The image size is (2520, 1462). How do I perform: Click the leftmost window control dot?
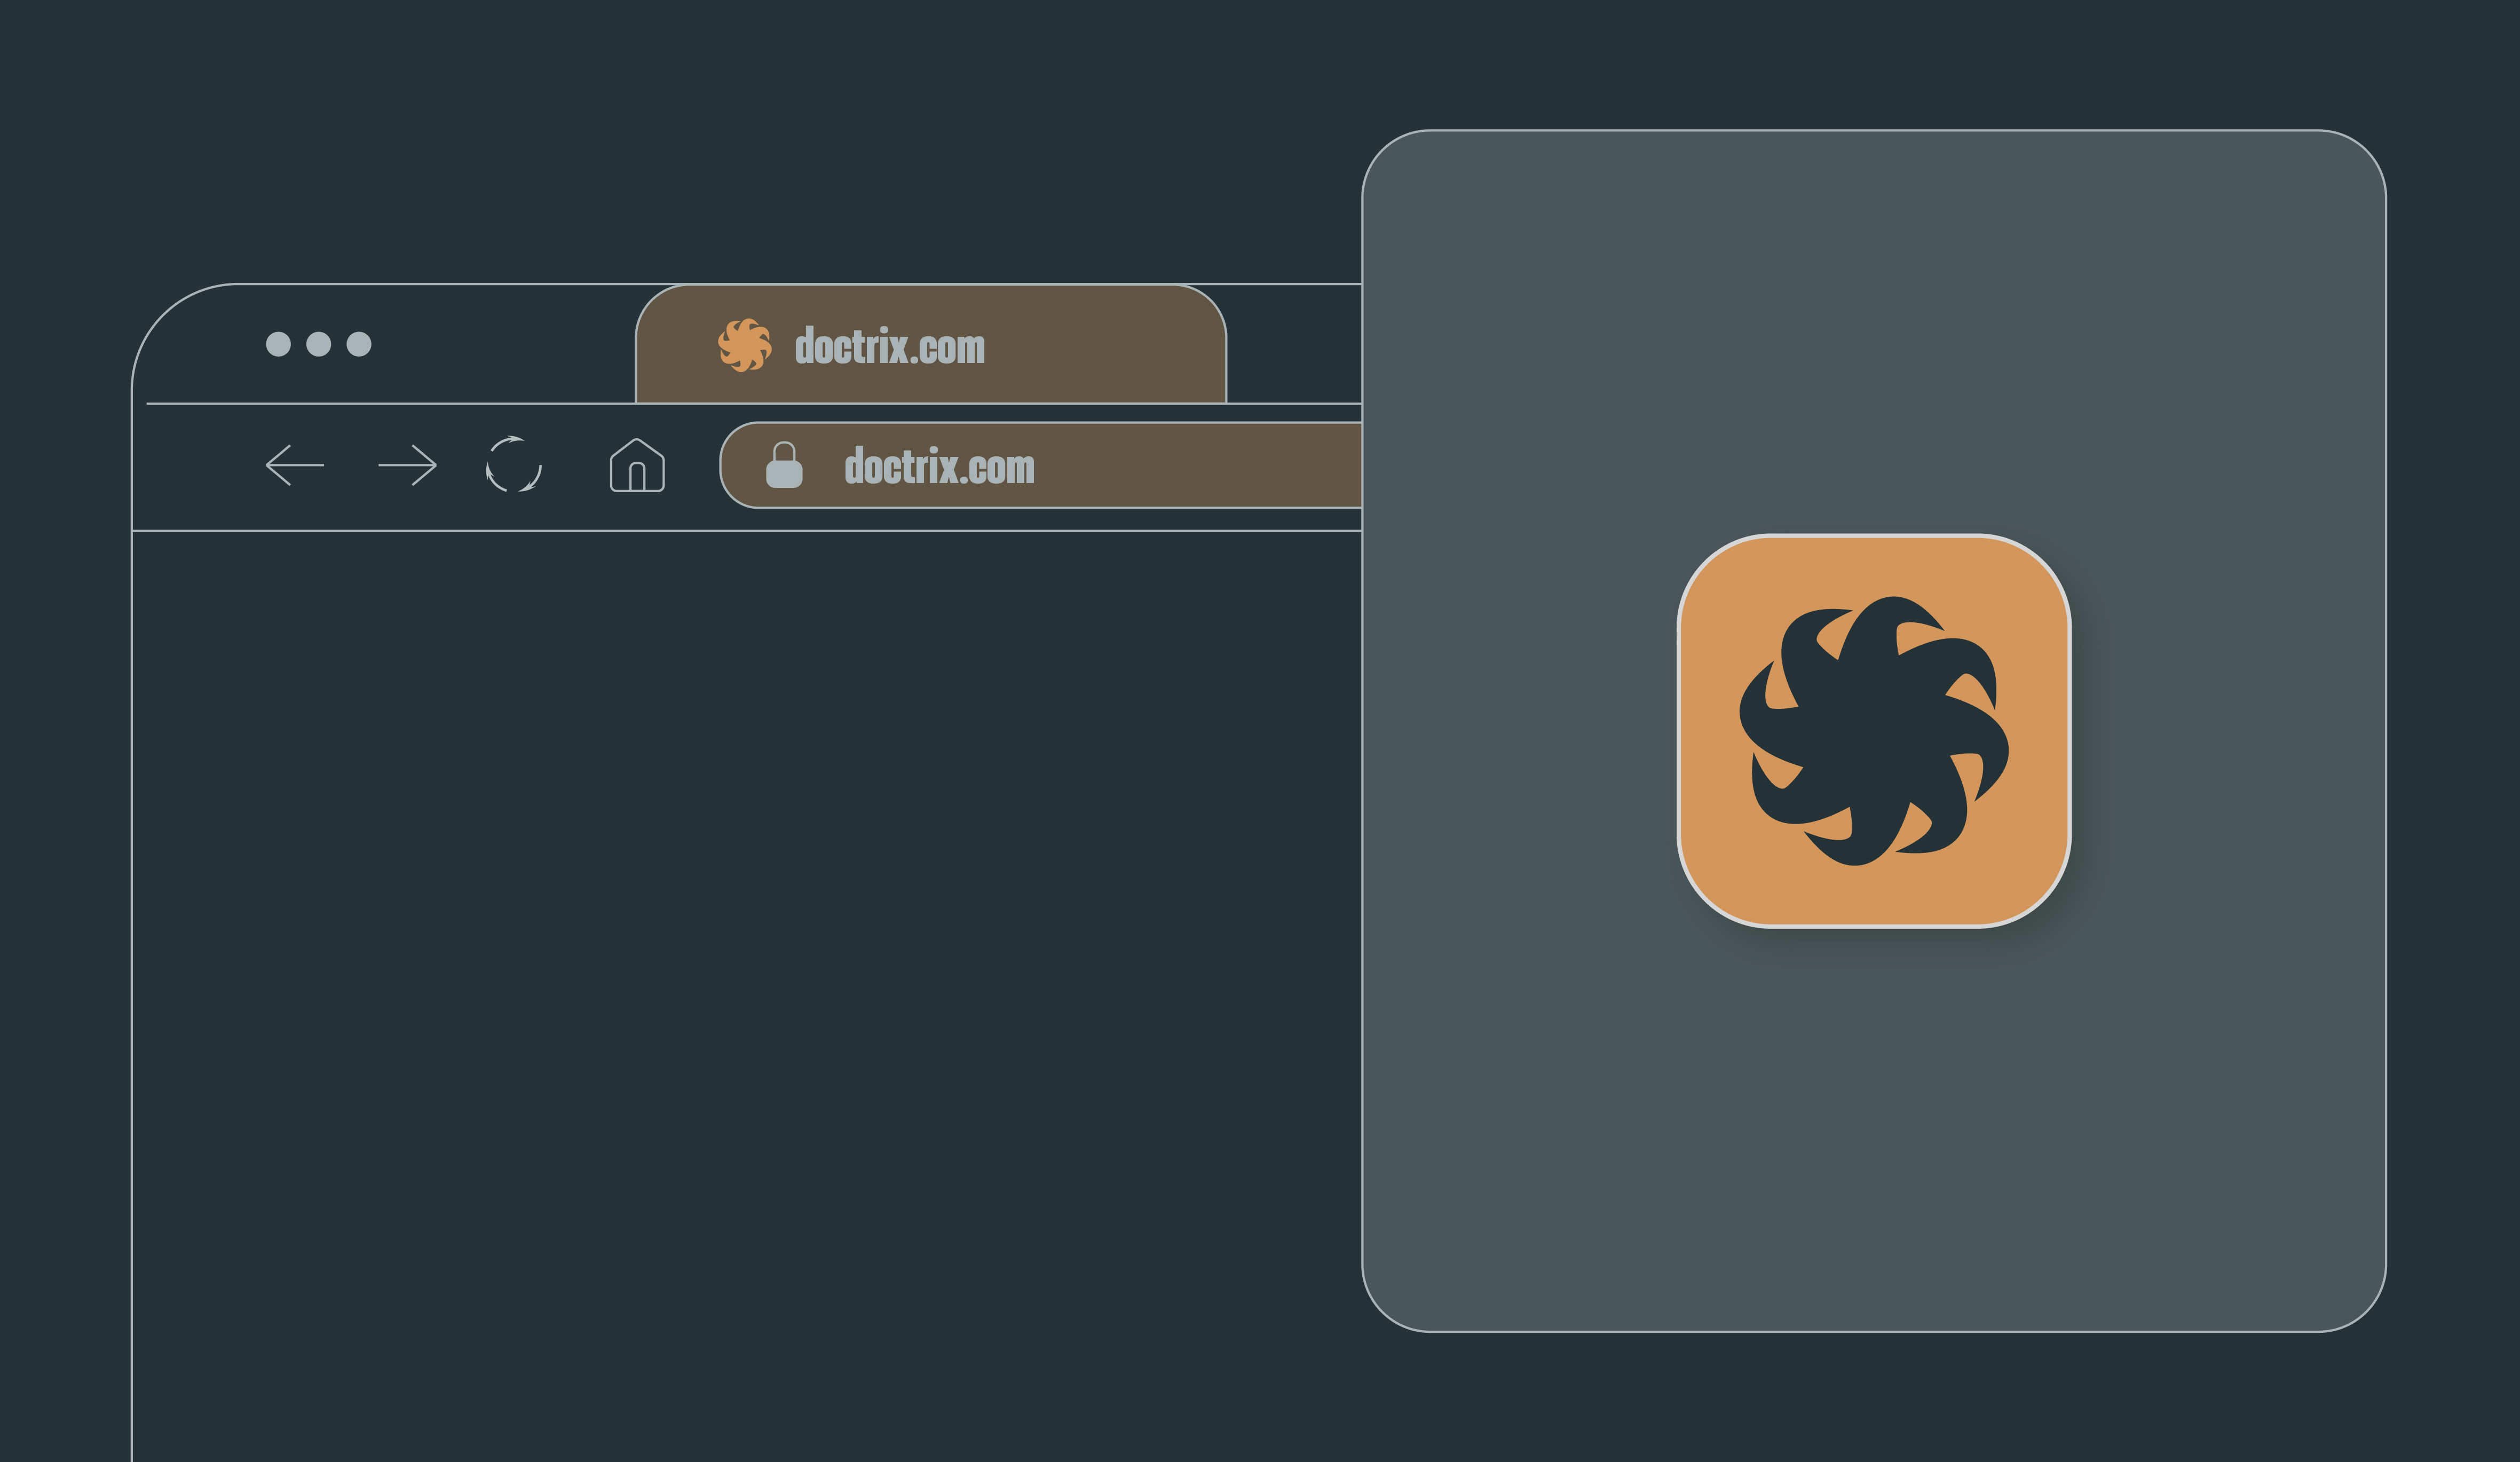[x=278, y=344]
